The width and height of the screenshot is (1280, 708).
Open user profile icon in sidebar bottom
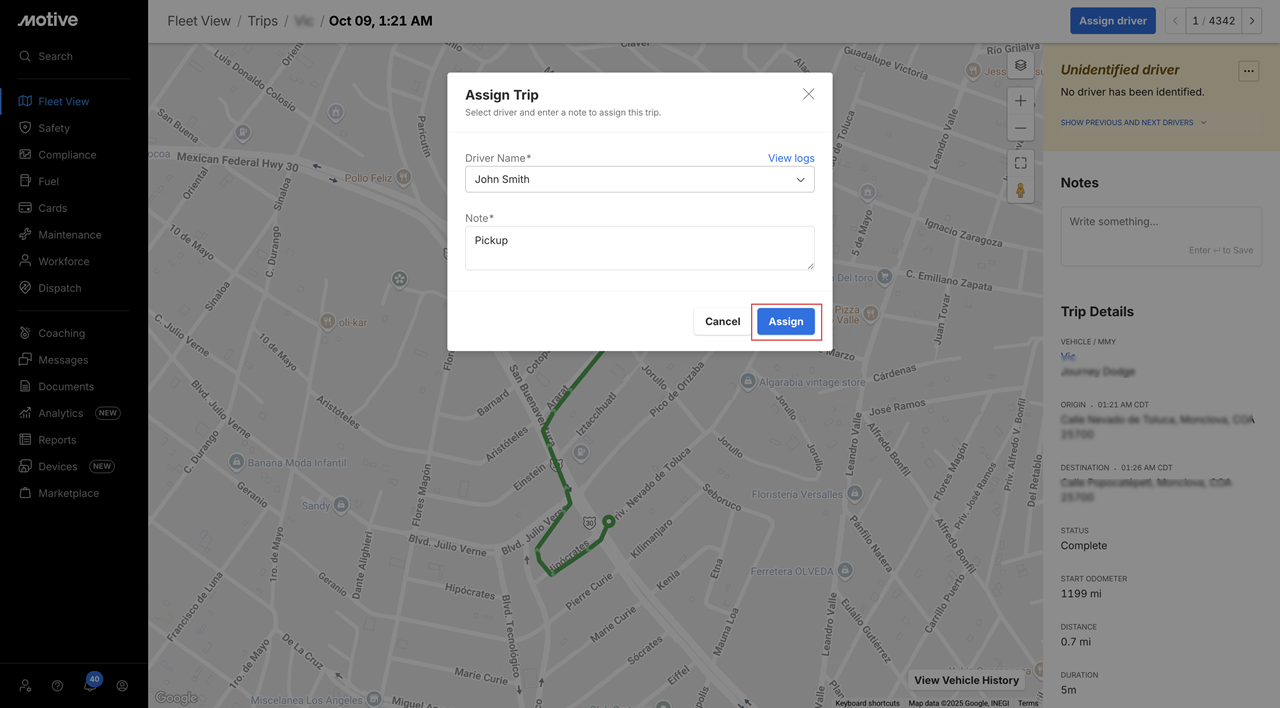point(122,686)
